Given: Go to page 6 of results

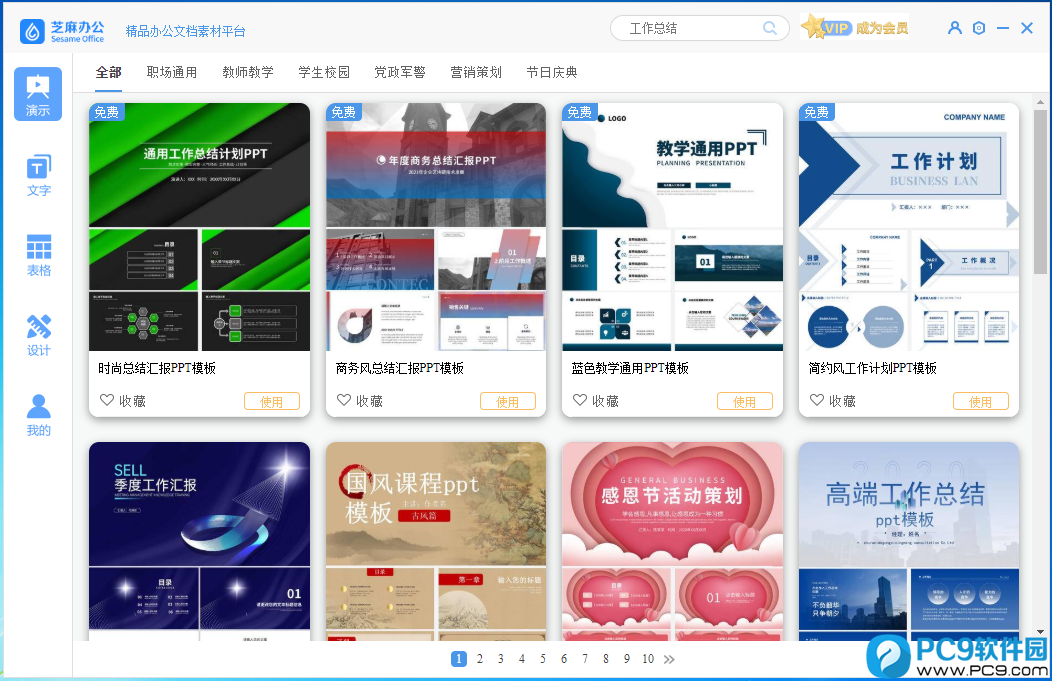Looking at the screenshot, I should (564, 659).
